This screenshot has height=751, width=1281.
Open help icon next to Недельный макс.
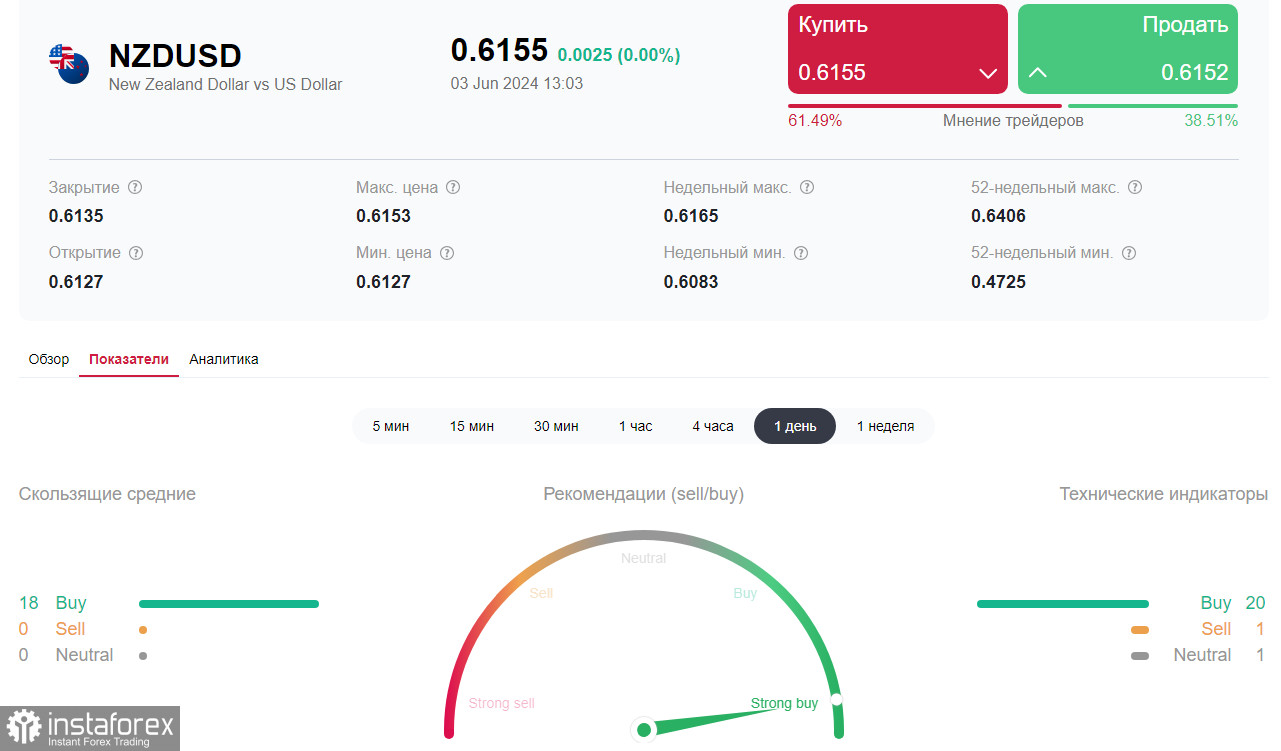[x=807, y=187]
